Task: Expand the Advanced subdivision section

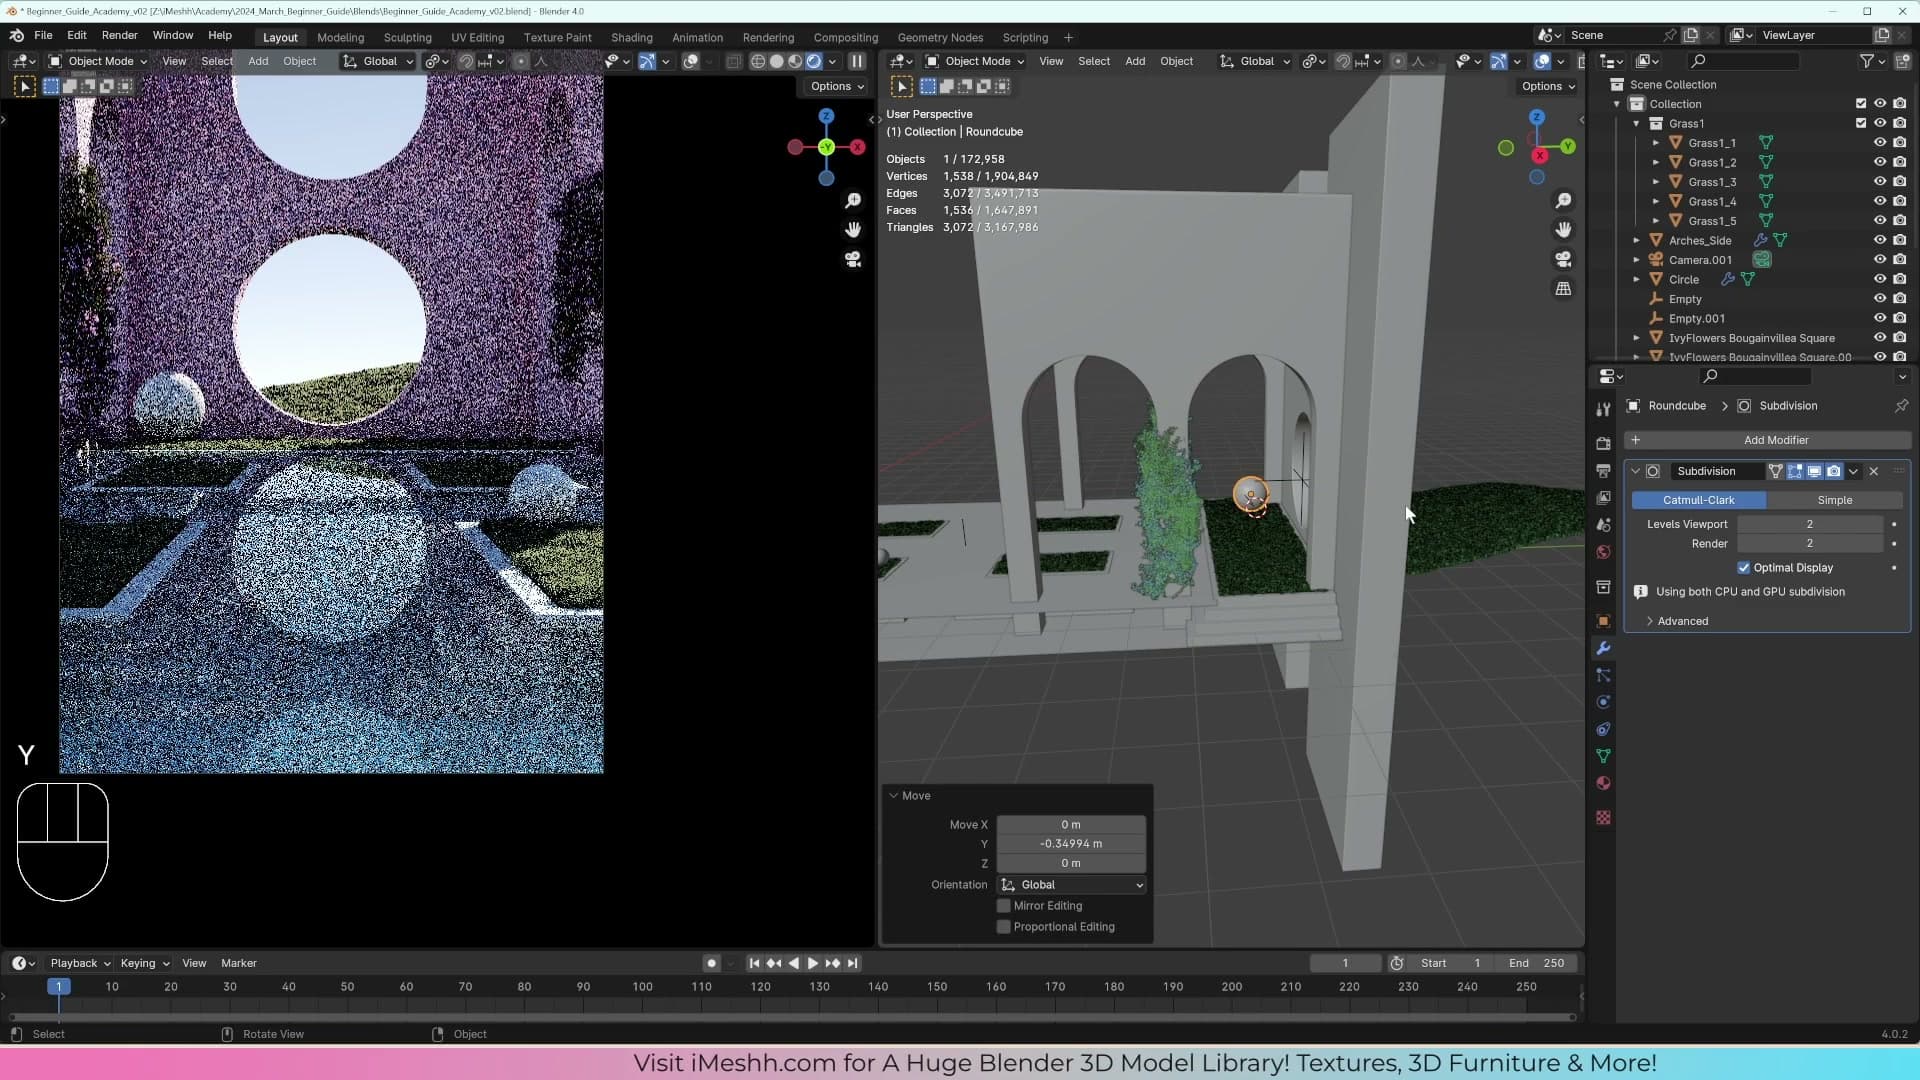Action: pyautogui.click(x=1682, y=621)
